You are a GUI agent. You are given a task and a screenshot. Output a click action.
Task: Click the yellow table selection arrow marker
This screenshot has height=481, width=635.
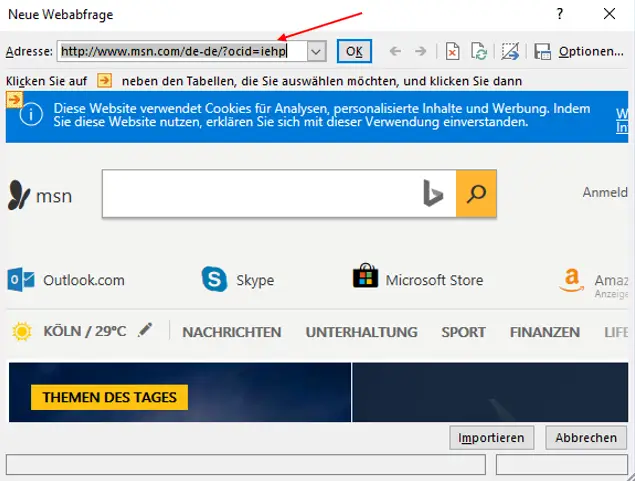tap(14, 99)
